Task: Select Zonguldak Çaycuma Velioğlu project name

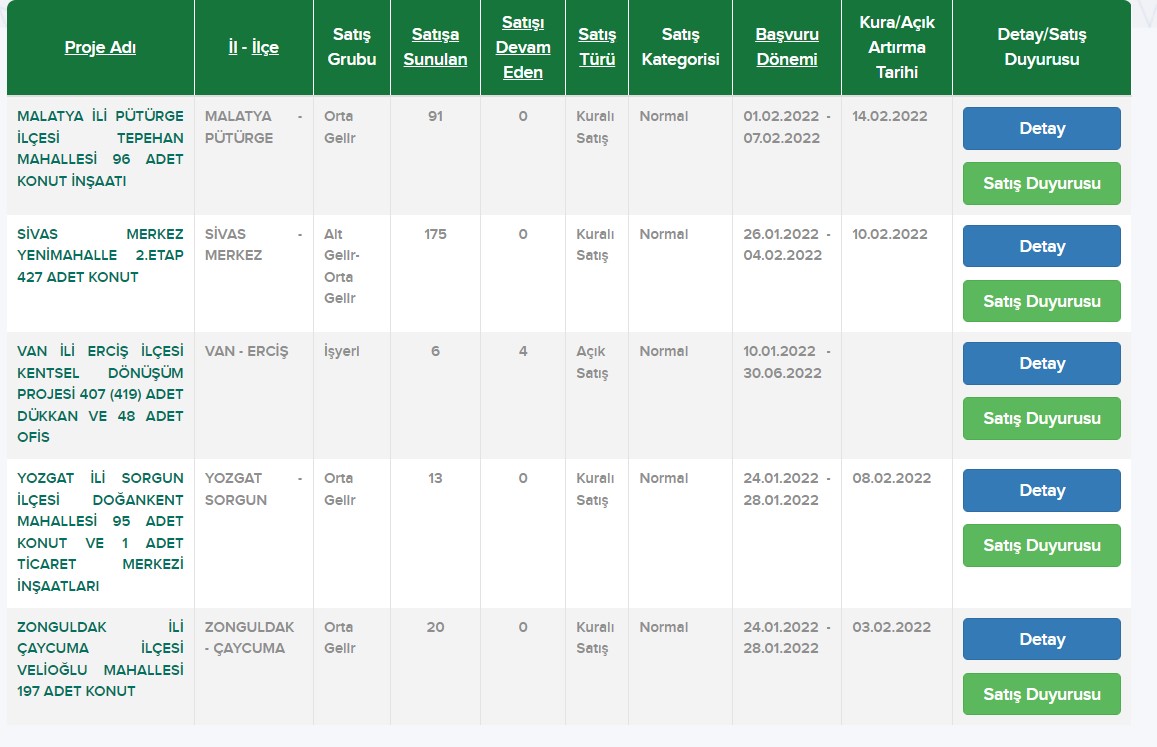Action: point(100,659)
